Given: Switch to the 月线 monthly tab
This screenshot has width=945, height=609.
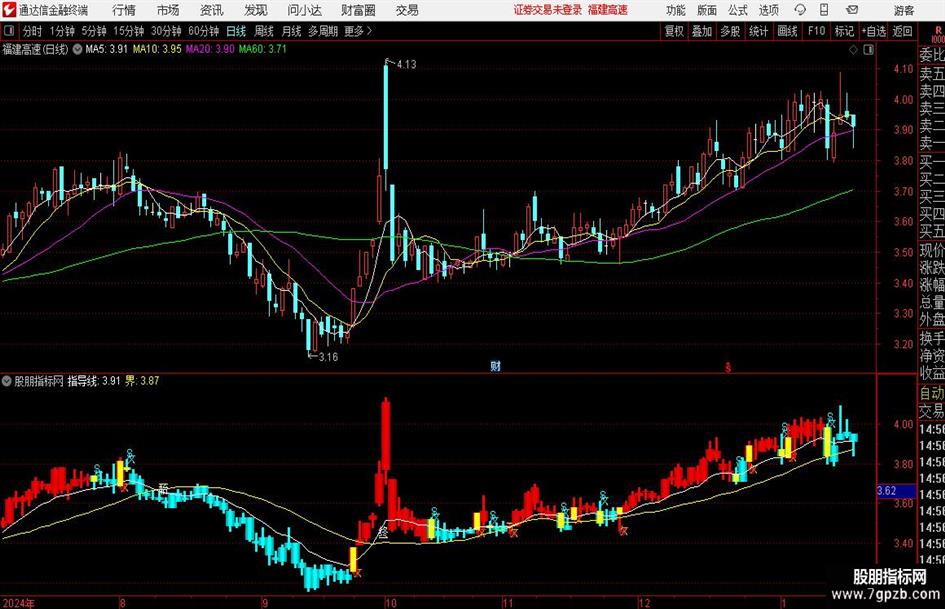Looking at the screenshot, I should coord(292,31).
